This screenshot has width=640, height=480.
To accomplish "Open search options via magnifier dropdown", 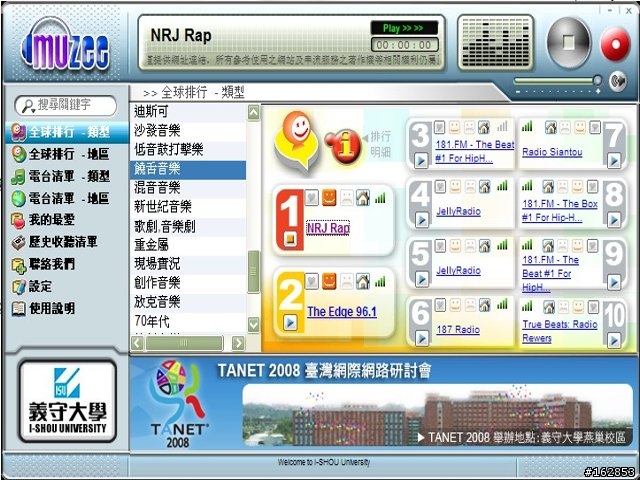I will (28, 106).
